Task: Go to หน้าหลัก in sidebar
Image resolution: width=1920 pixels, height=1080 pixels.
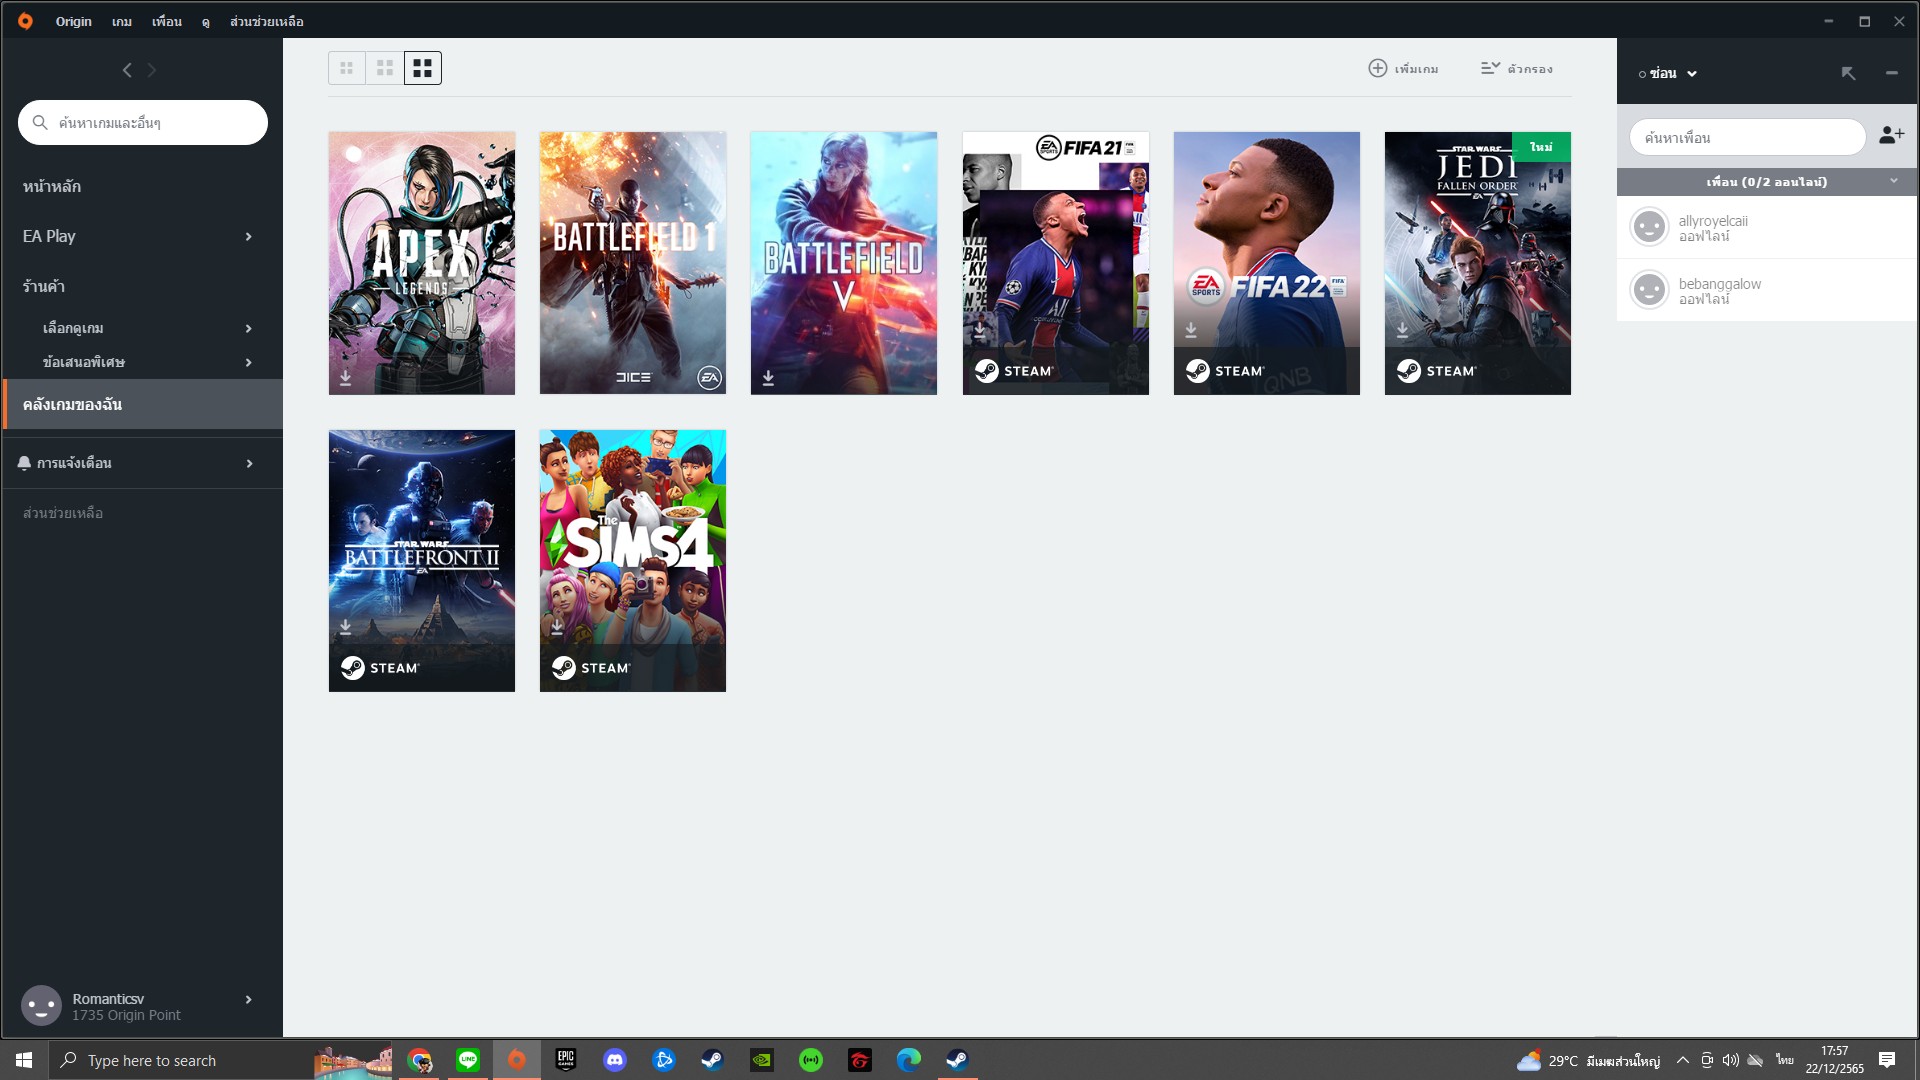Action: tap(52, 186)
